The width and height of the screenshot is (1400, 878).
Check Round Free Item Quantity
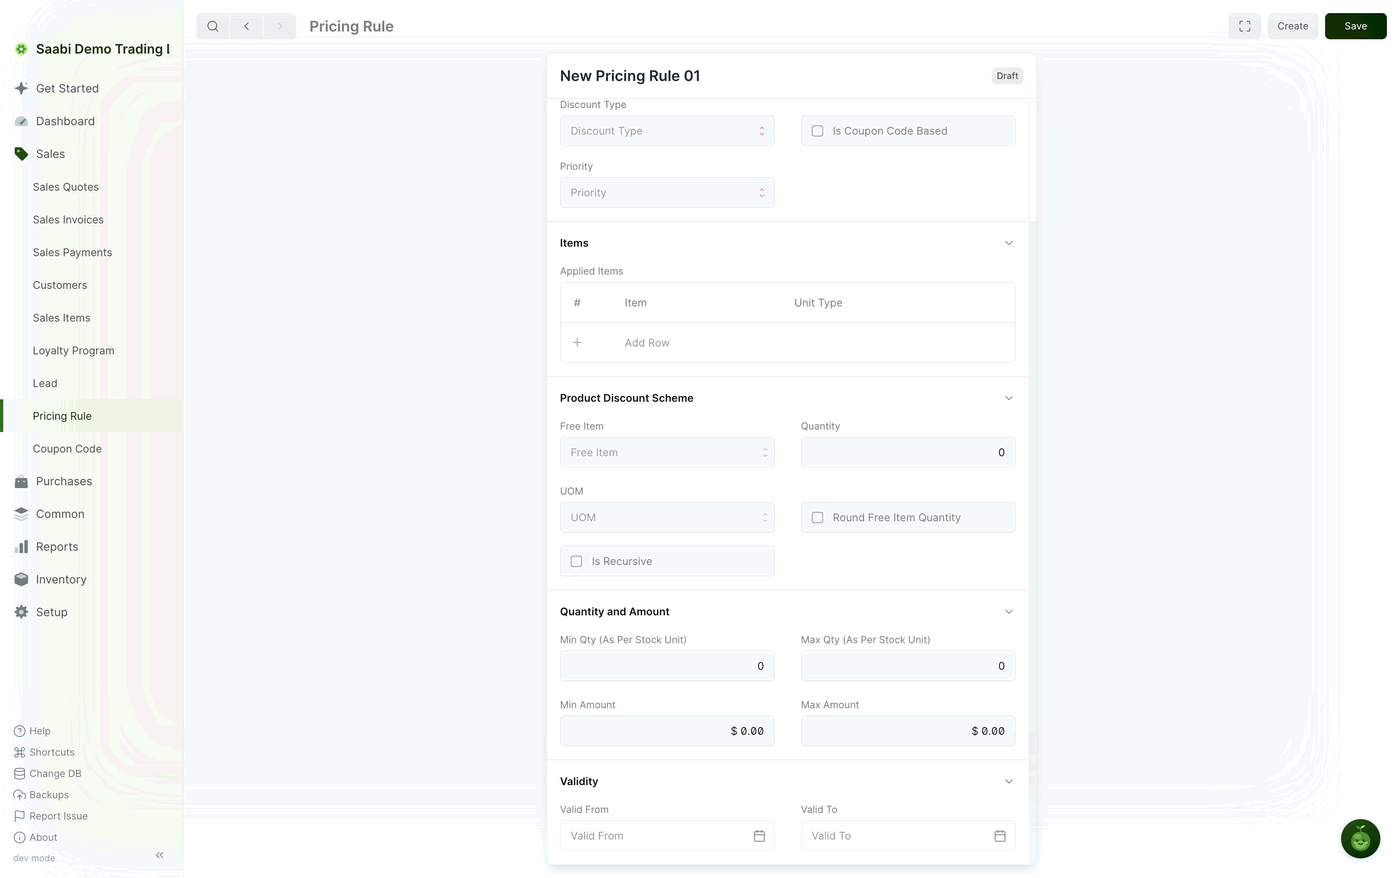tap(817, 518)
